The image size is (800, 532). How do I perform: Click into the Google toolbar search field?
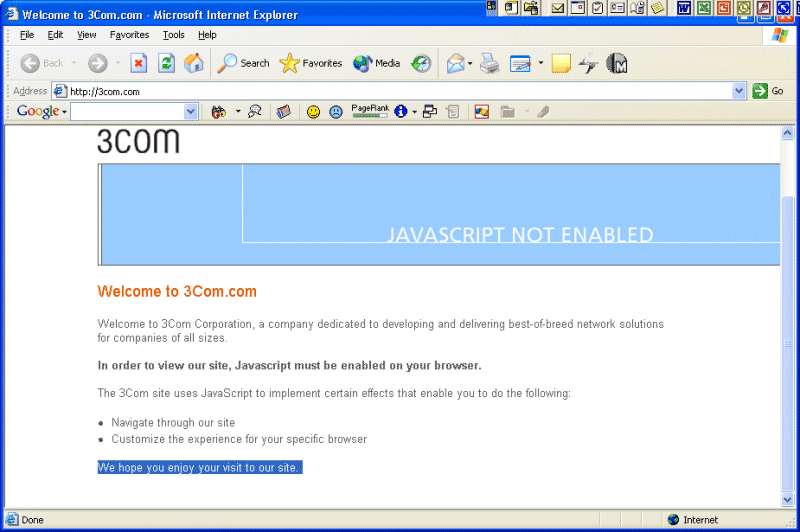[x=128, y=111]
